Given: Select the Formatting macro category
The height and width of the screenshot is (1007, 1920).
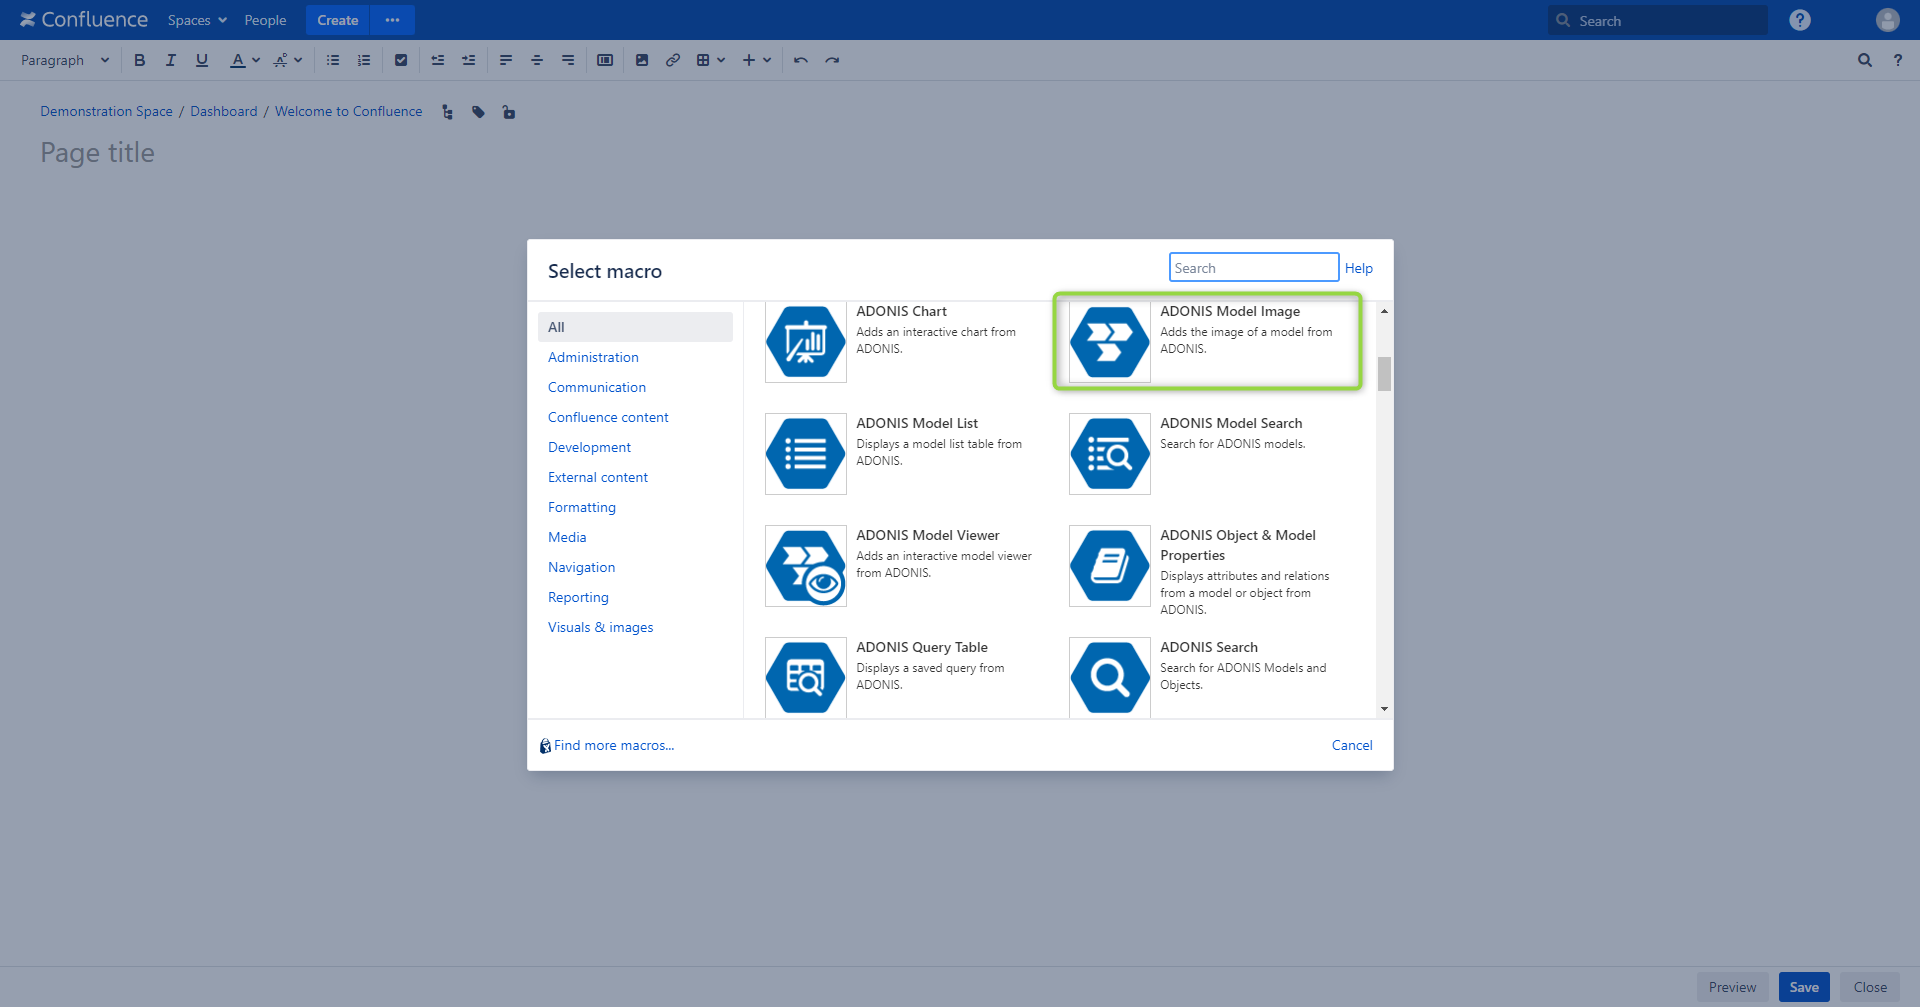Looking at the screenshot, I should pos(582,507).
